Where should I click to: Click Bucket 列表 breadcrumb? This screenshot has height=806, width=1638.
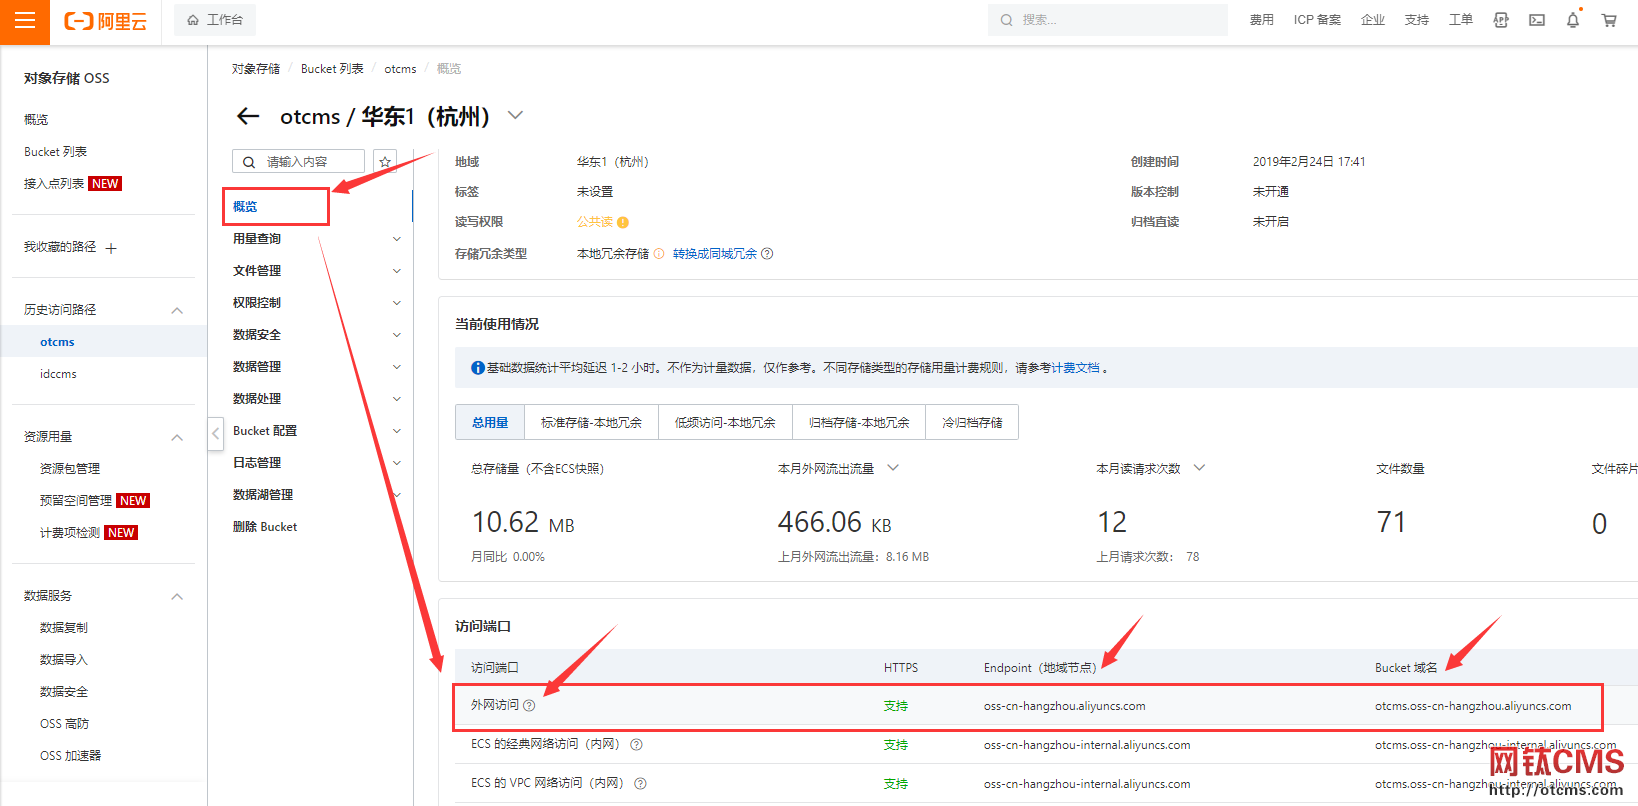point(332,69)
